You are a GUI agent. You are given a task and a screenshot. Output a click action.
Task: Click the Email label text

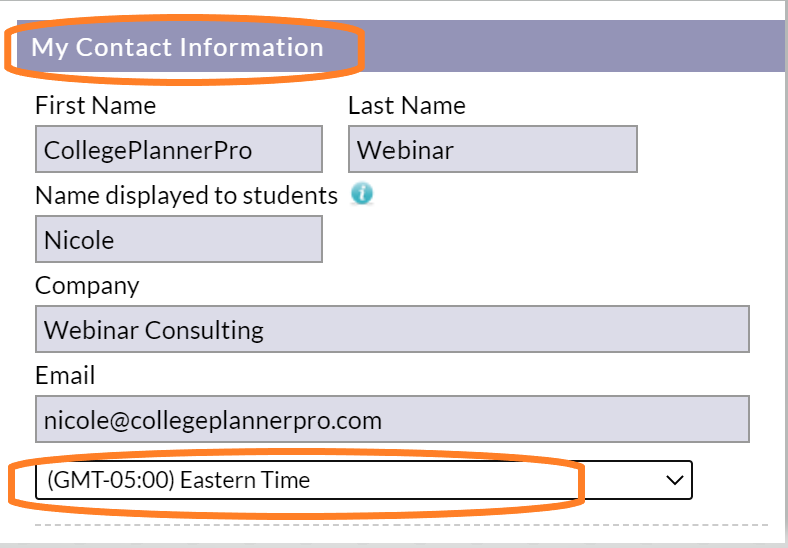click(x=65, y=376)
